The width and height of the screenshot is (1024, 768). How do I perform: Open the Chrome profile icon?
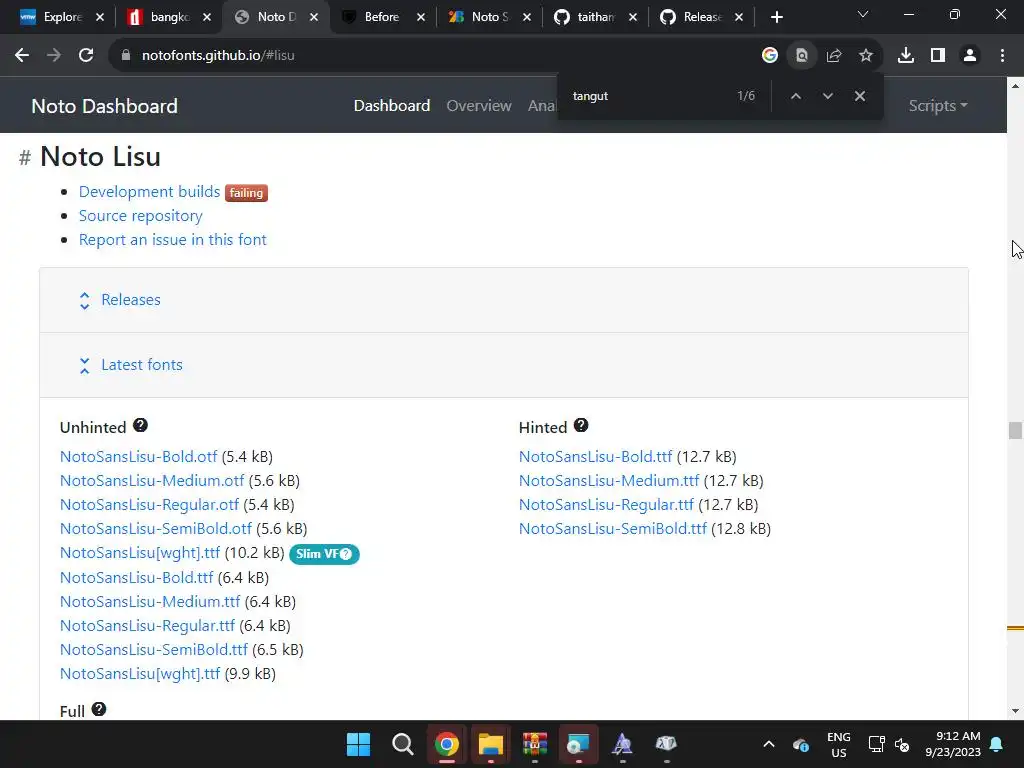pyautogui.click(x=970, y=56)
